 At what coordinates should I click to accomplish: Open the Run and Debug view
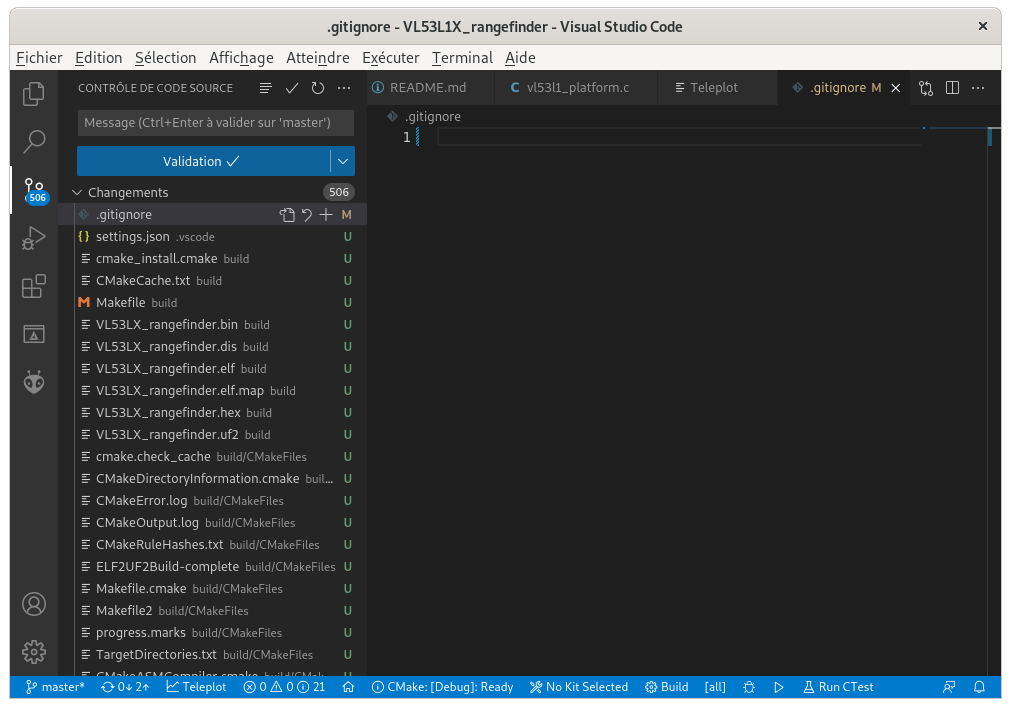point(34,238)
